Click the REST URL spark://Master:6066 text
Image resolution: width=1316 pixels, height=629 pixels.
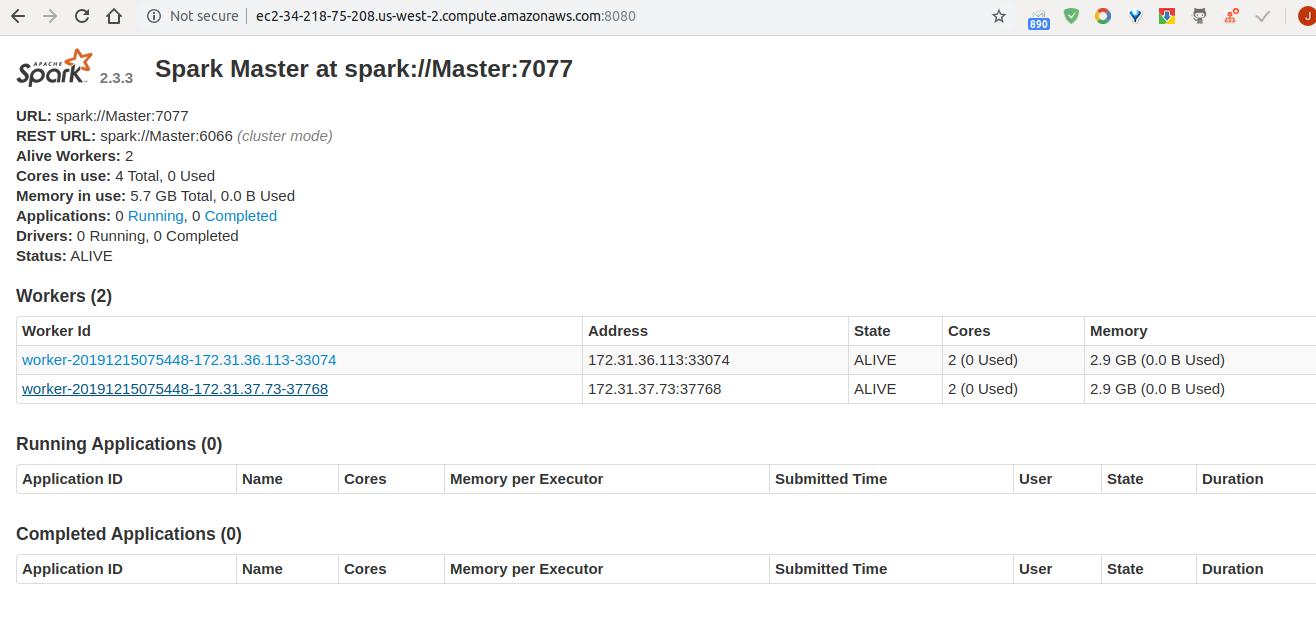pos(174,136)
